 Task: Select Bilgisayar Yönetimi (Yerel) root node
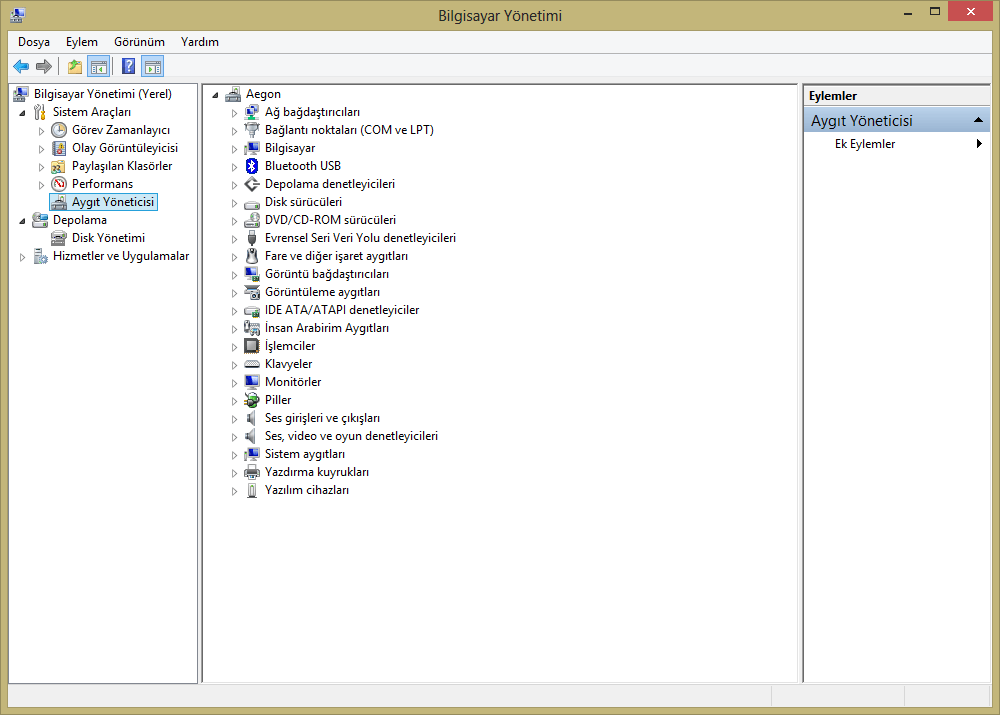pos(103,94)
